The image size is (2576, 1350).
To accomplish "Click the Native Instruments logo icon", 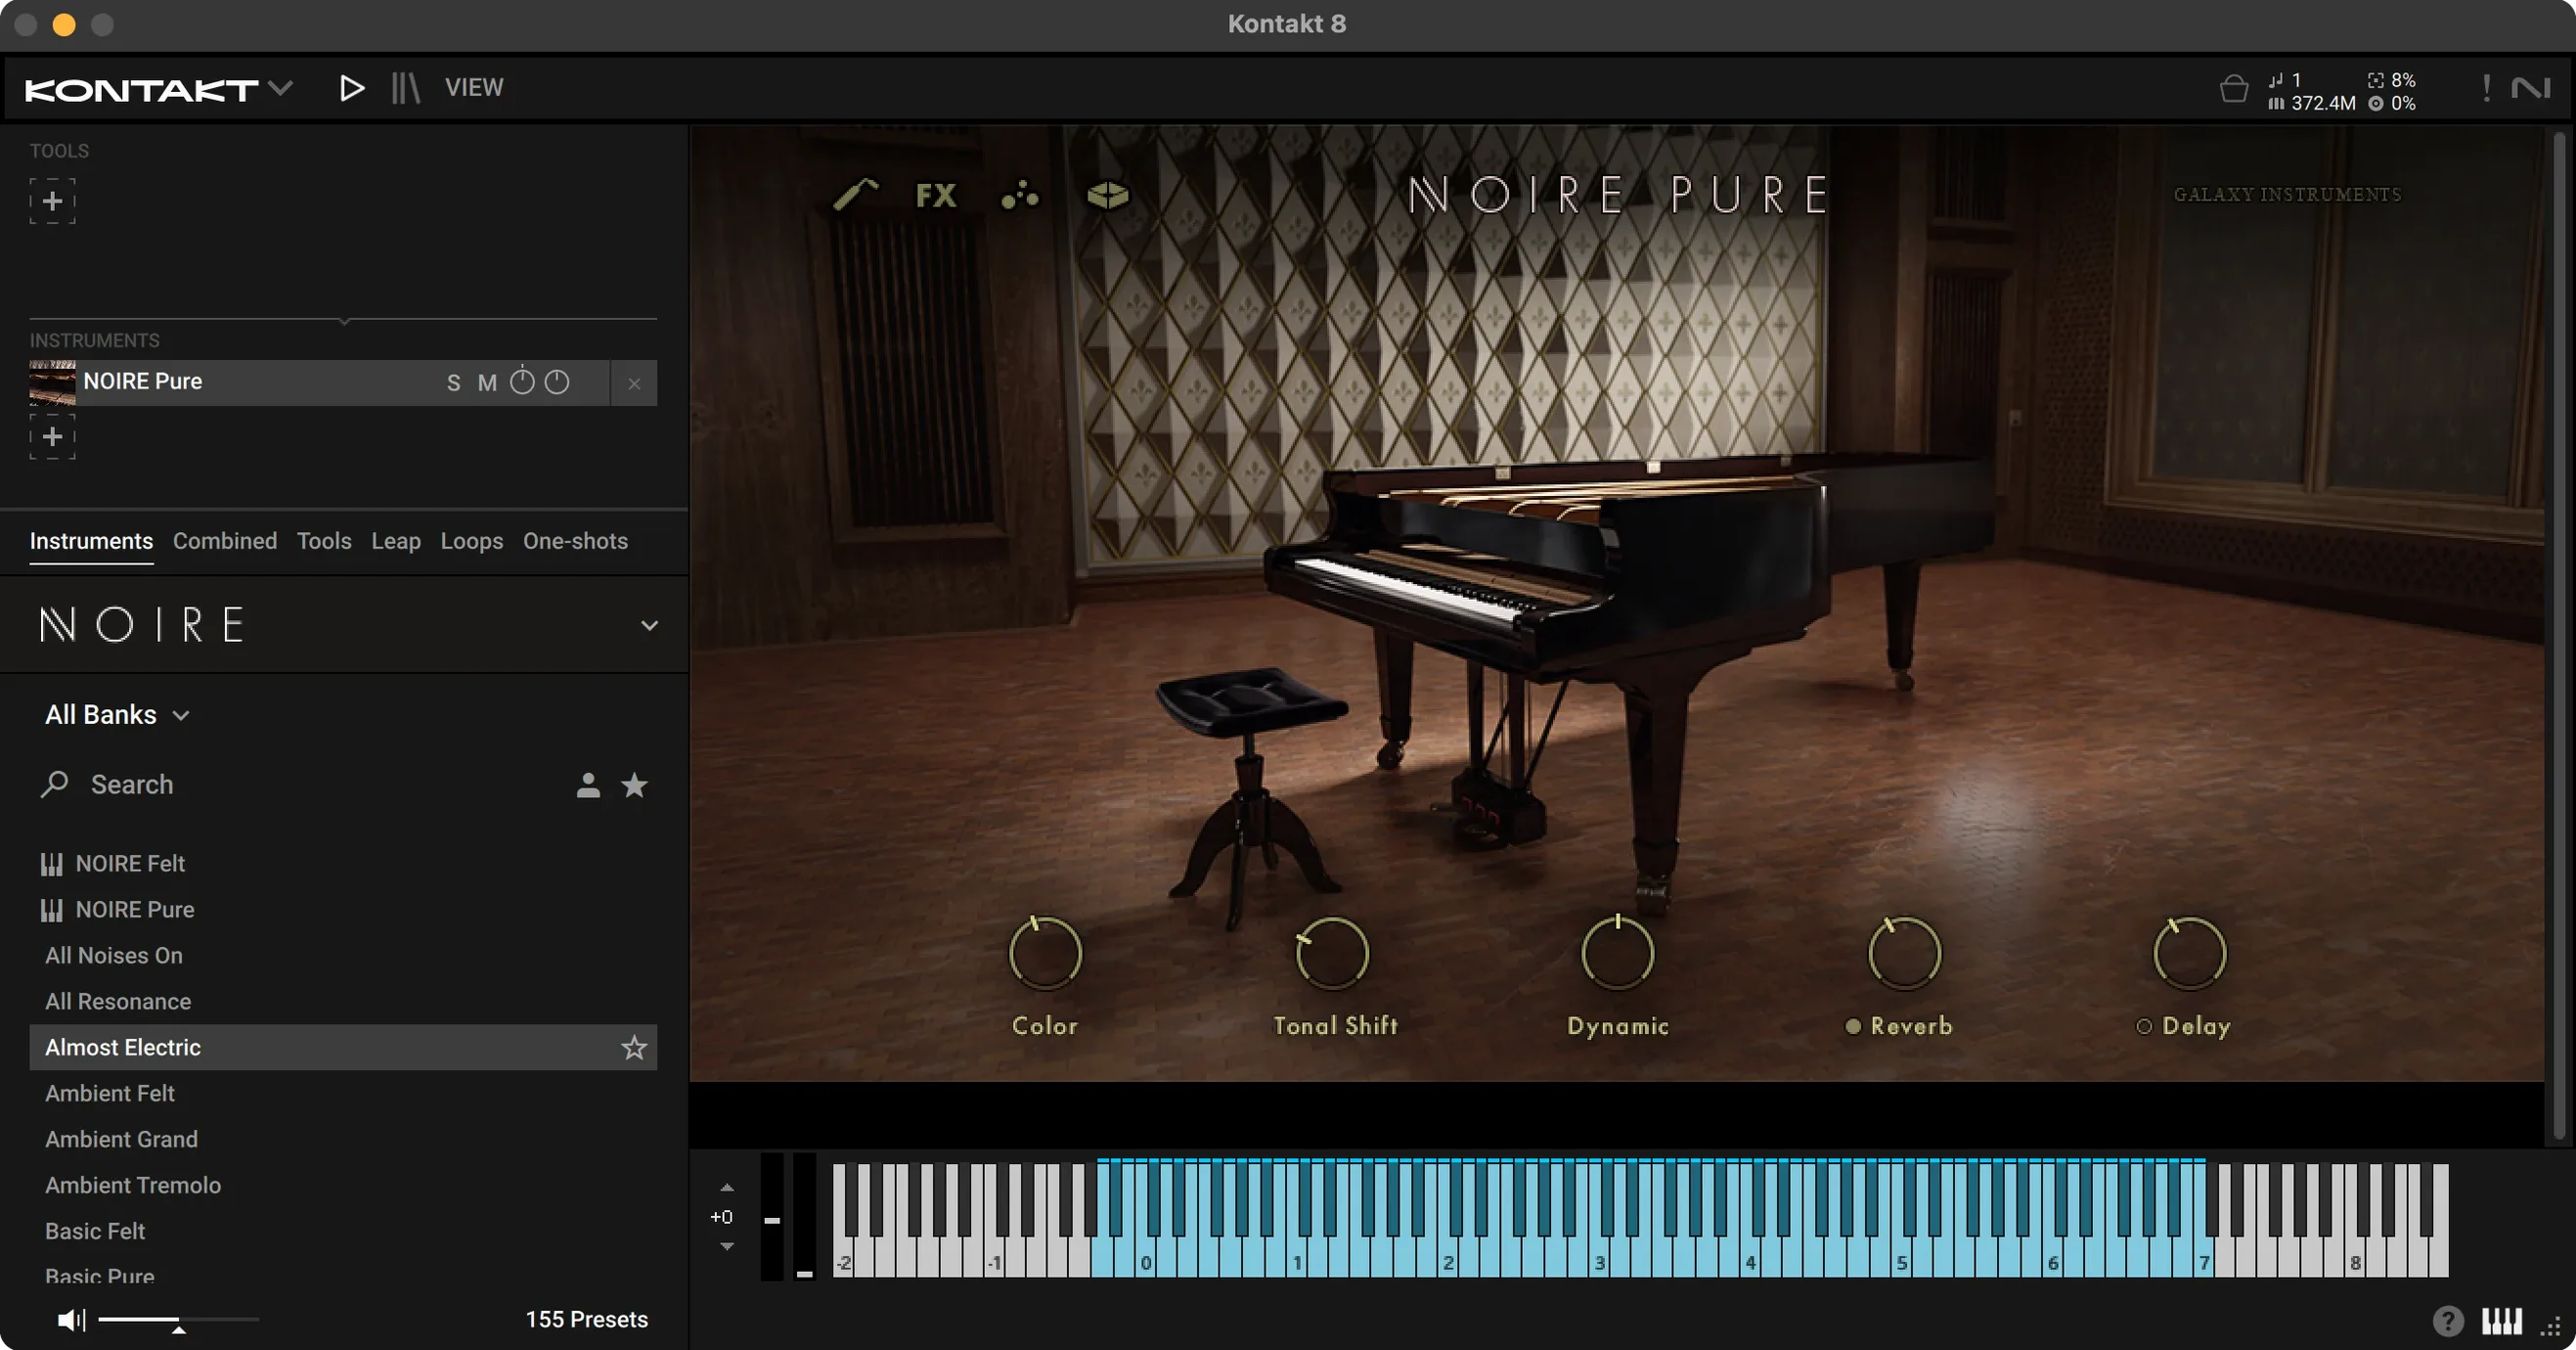I will [x=2530, y=88].
